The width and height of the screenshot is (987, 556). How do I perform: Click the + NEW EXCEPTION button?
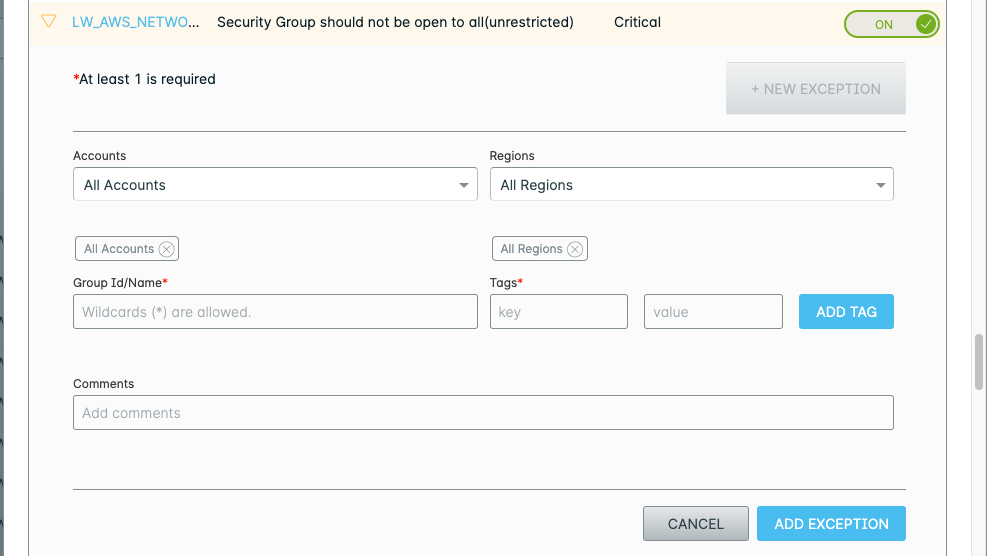click(815, 89)
